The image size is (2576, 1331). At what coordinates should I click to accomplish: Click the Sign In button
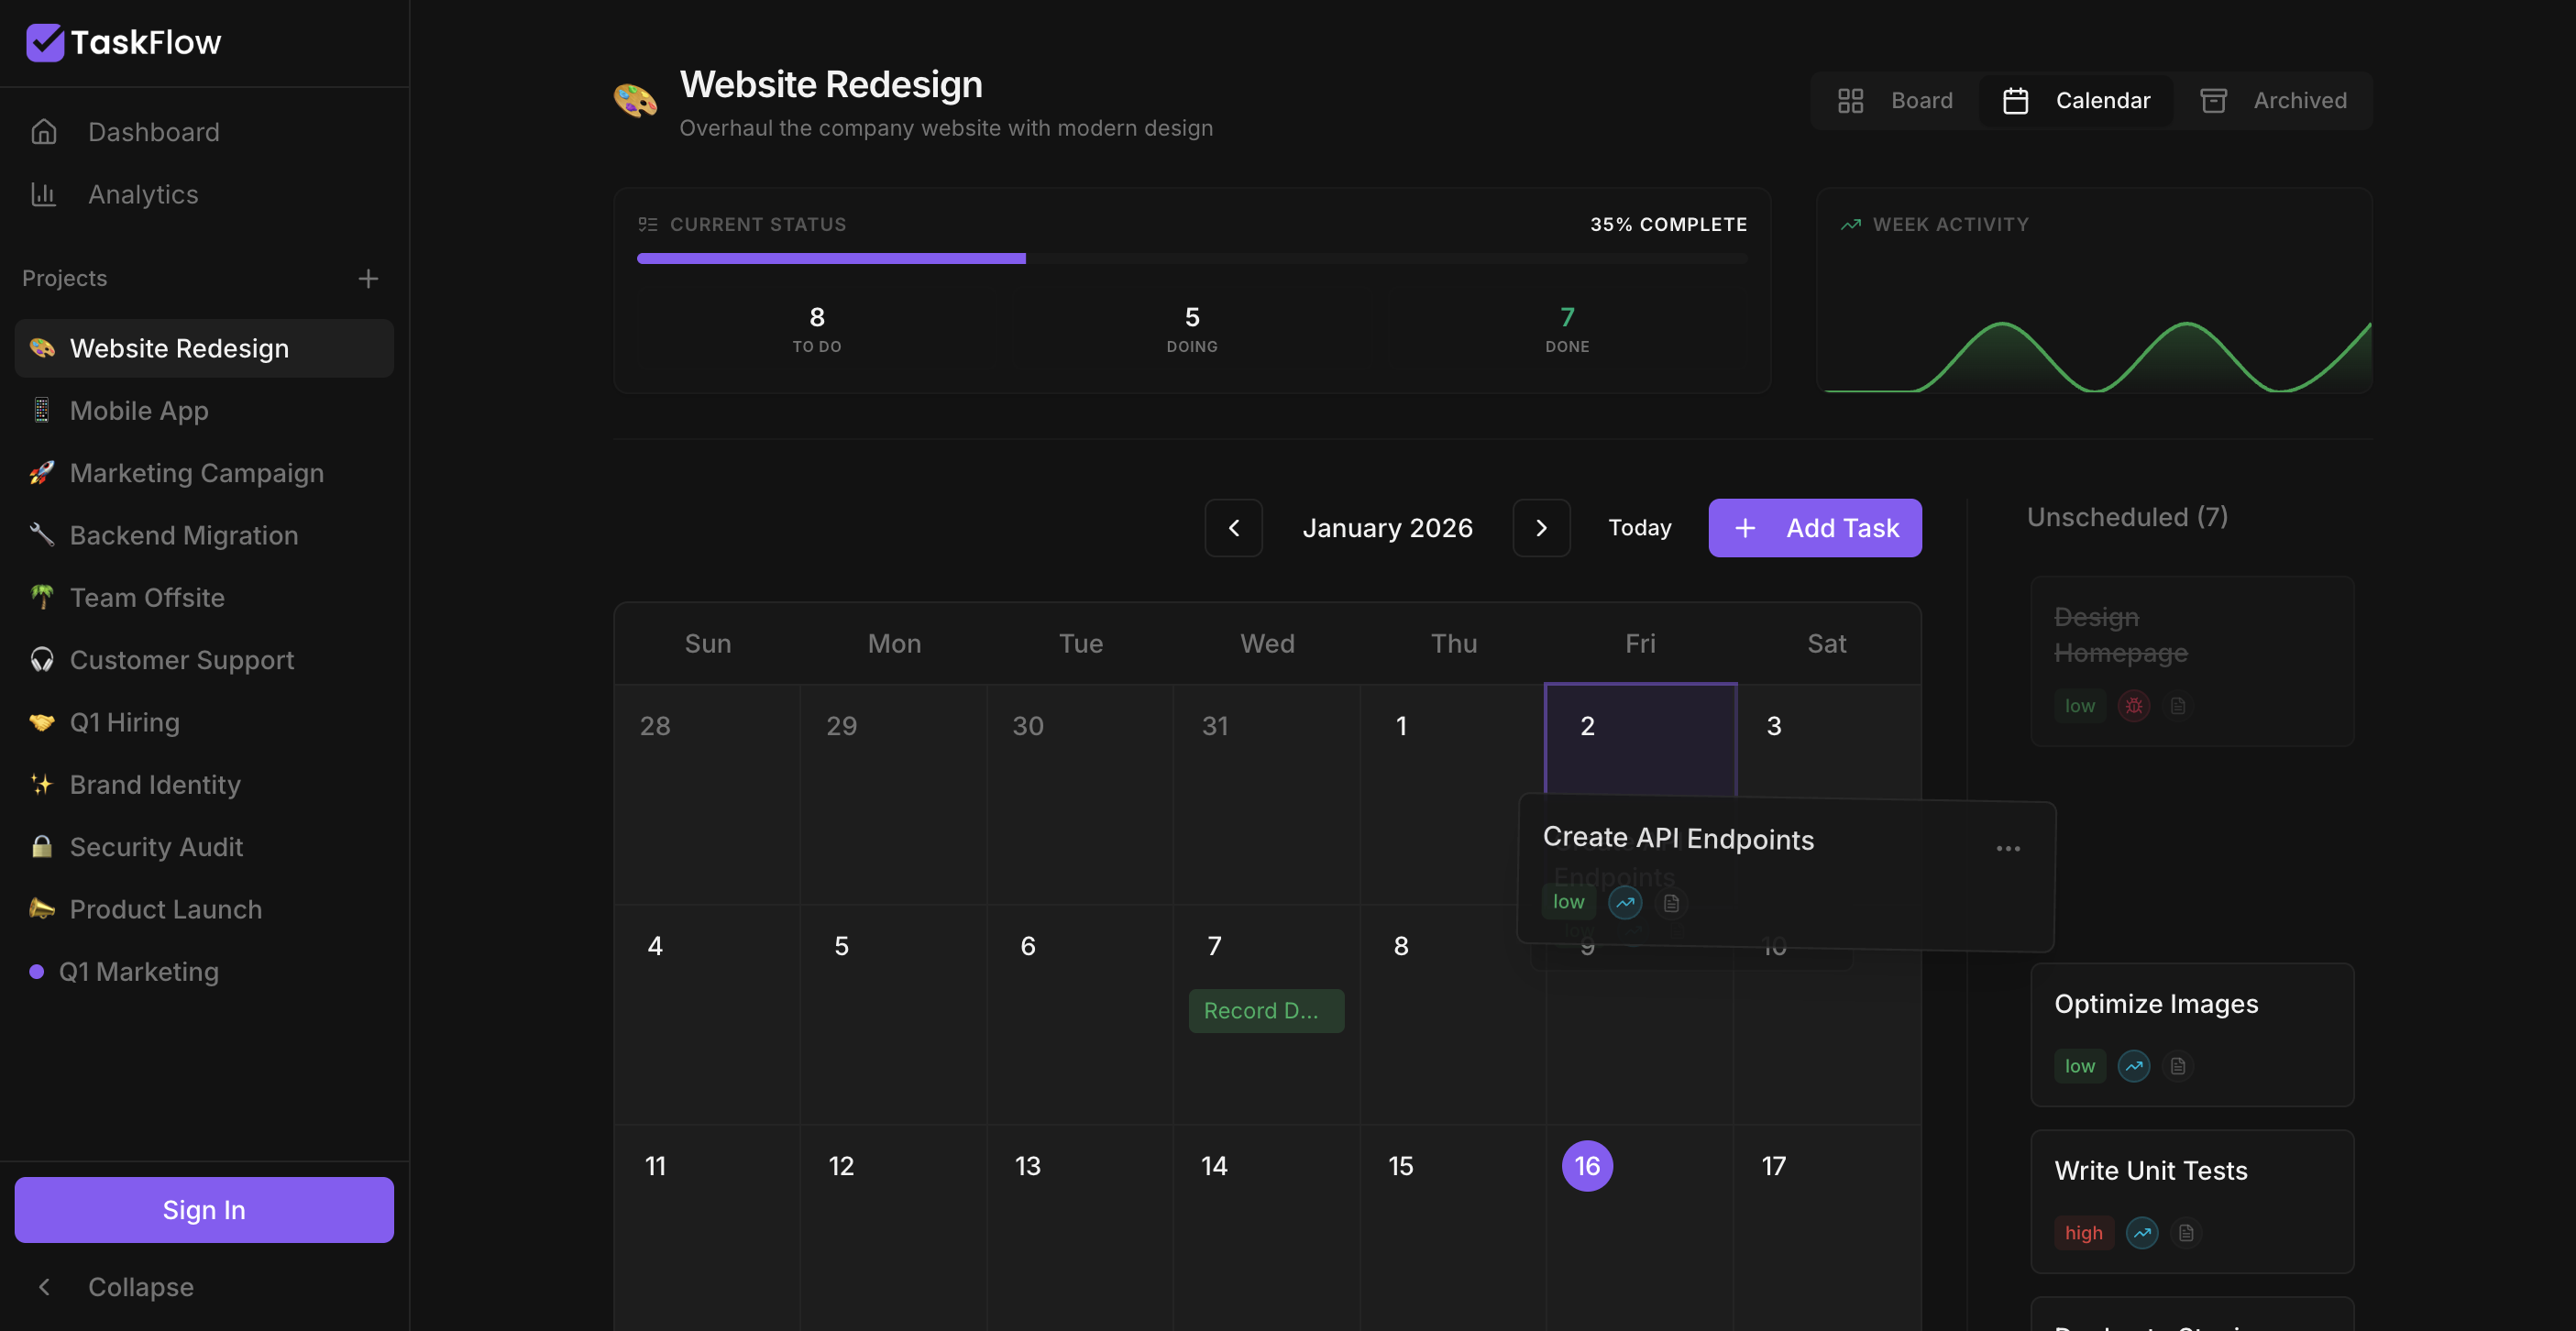coord(204,1210)
